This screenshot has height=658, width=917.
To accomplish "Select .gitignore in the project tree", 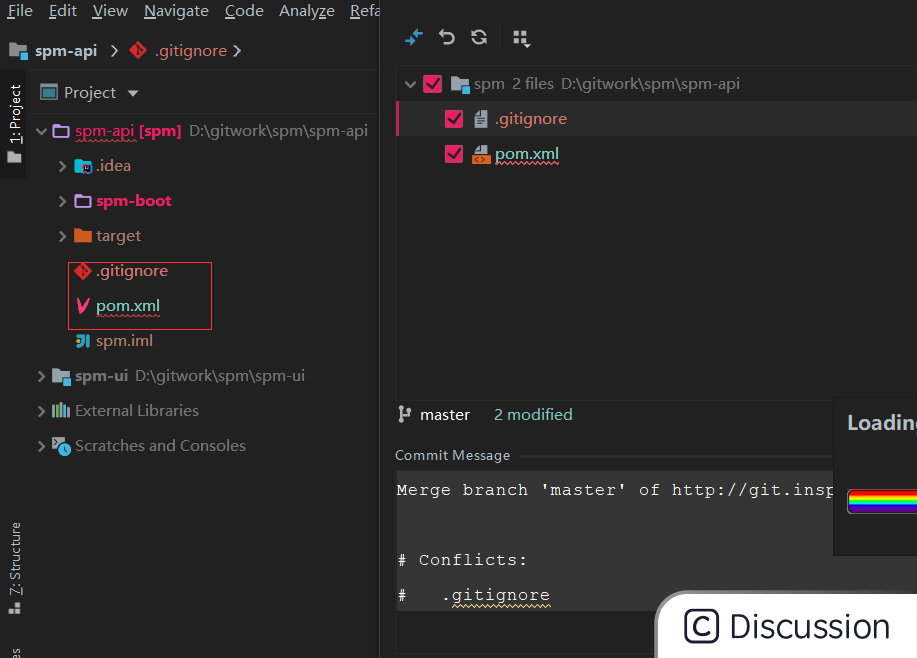I will pos(132,271).
